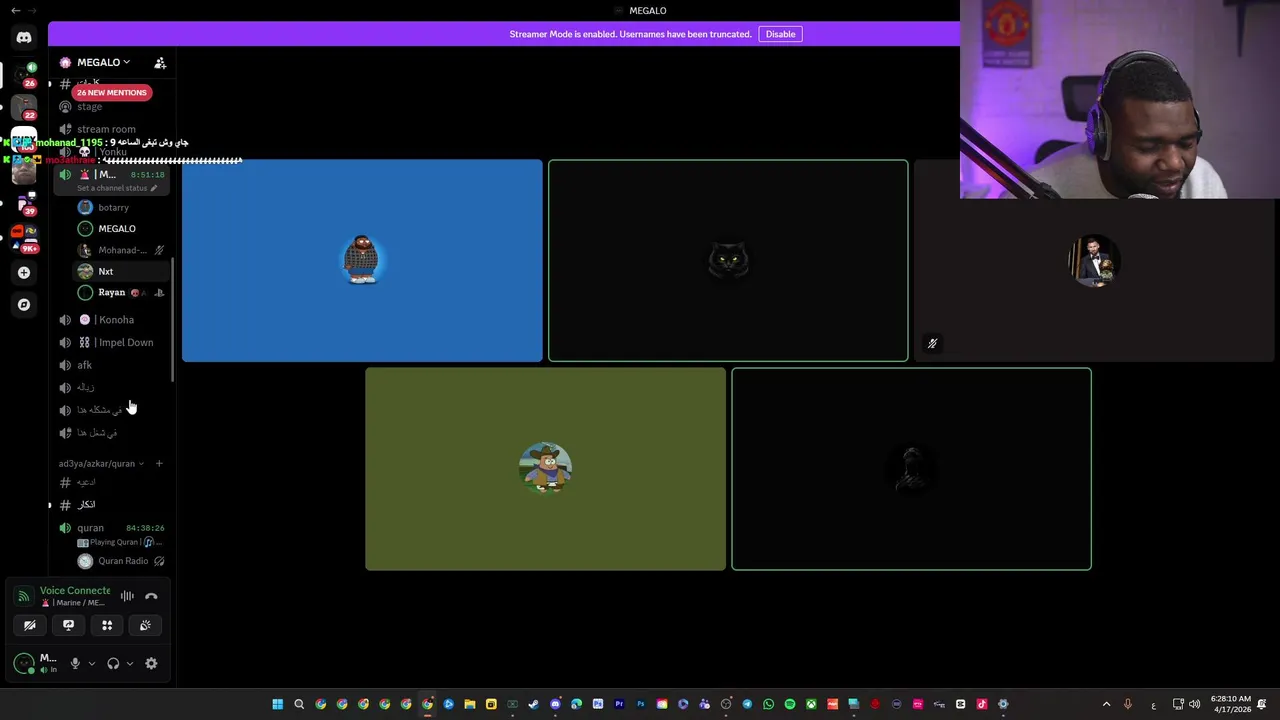1280x720 pixels.
Task: Open Windows Start menu
Action: point(277,704)
